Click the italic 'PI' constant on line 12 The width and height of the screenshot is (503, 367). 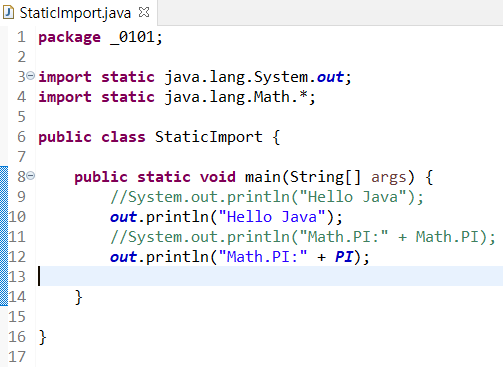tap(344, 257)
